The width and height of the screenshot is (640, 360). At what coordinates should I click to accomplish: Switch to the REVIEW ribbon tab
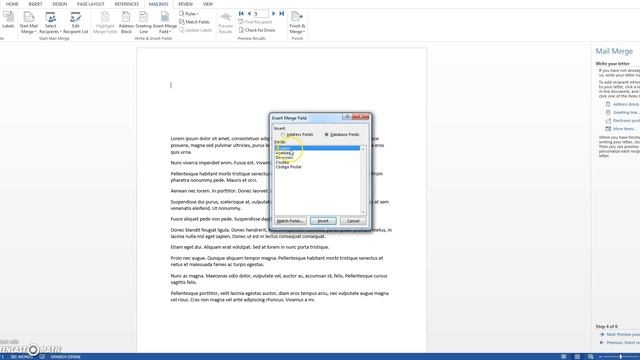[x=185, y=4]
